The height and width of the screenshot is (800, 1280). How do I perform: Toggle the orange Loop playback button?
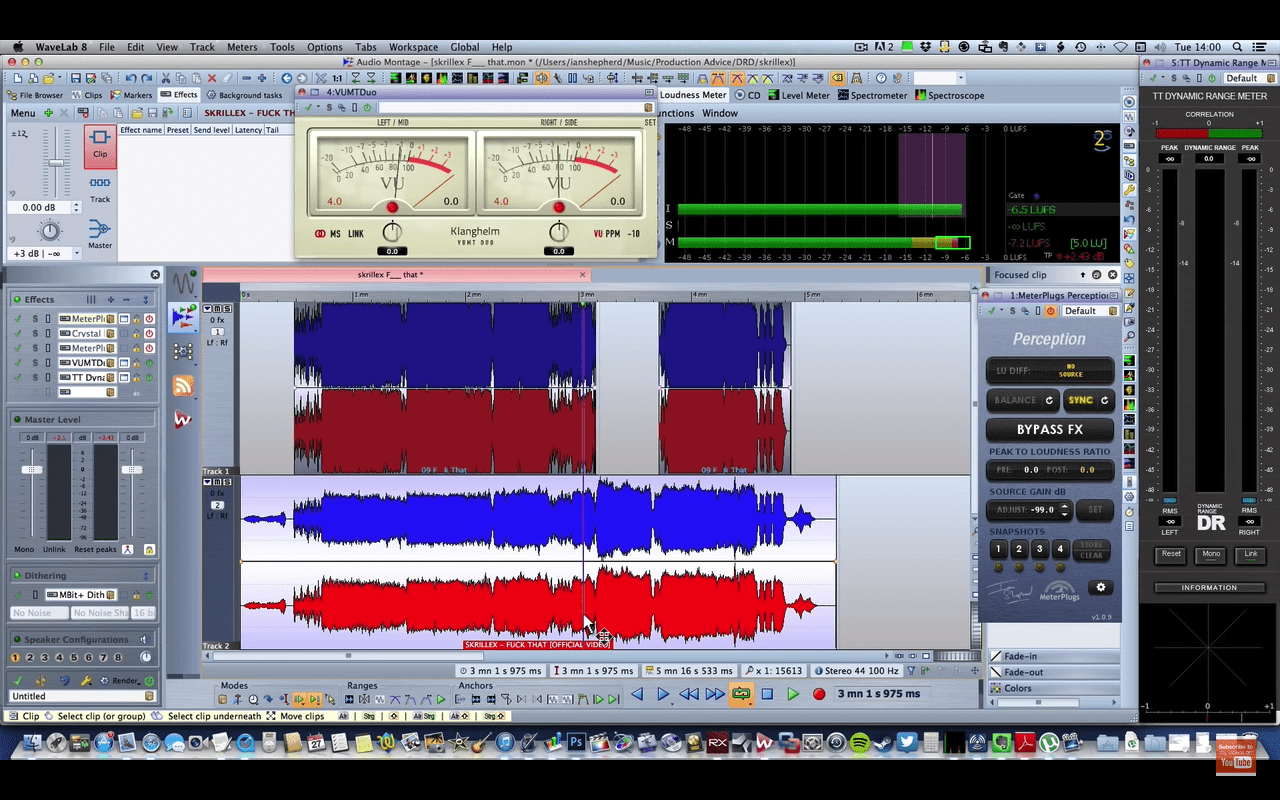(741, 694)
